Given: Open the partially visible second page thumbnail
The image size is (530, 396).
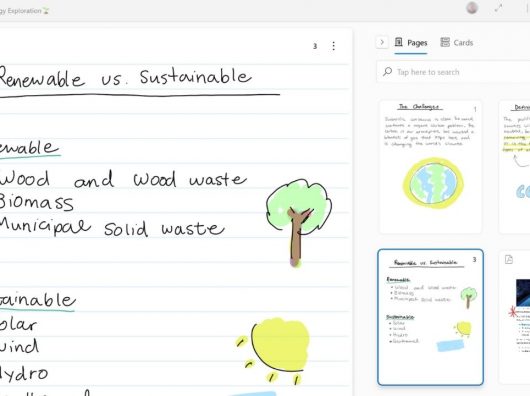Looking at the screenshot, I should point(514,167).
